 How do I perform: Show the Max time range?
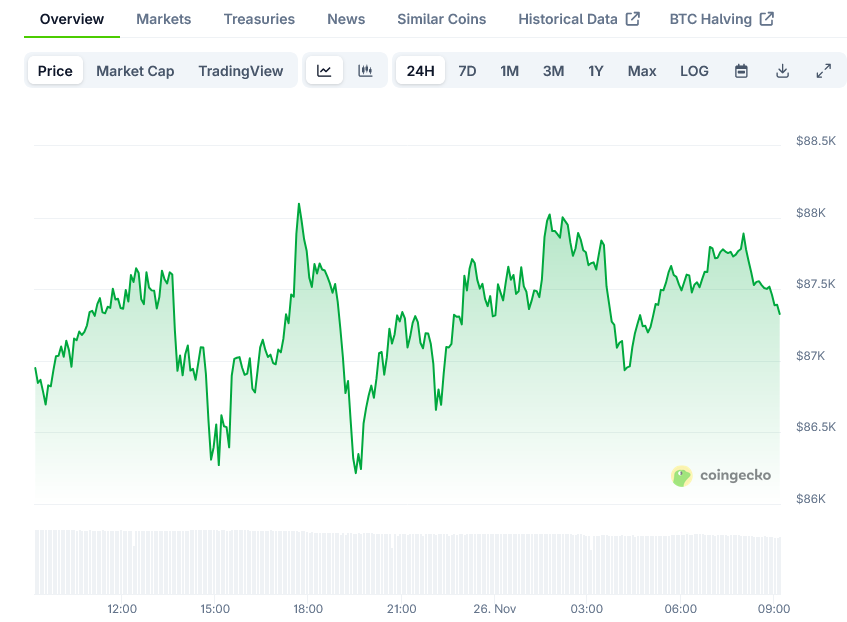642,71
